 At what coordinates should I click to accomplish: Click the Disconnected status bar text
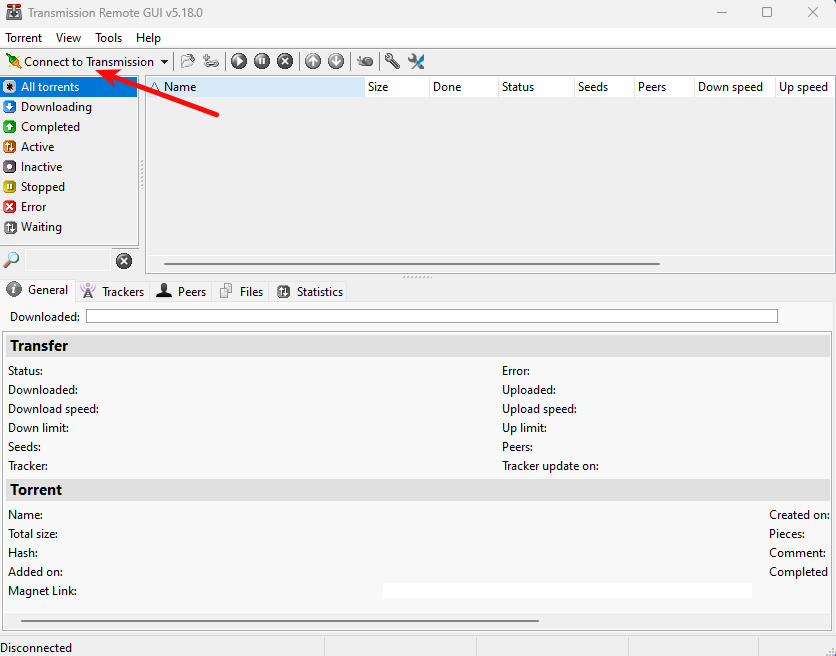click(37, 647)
